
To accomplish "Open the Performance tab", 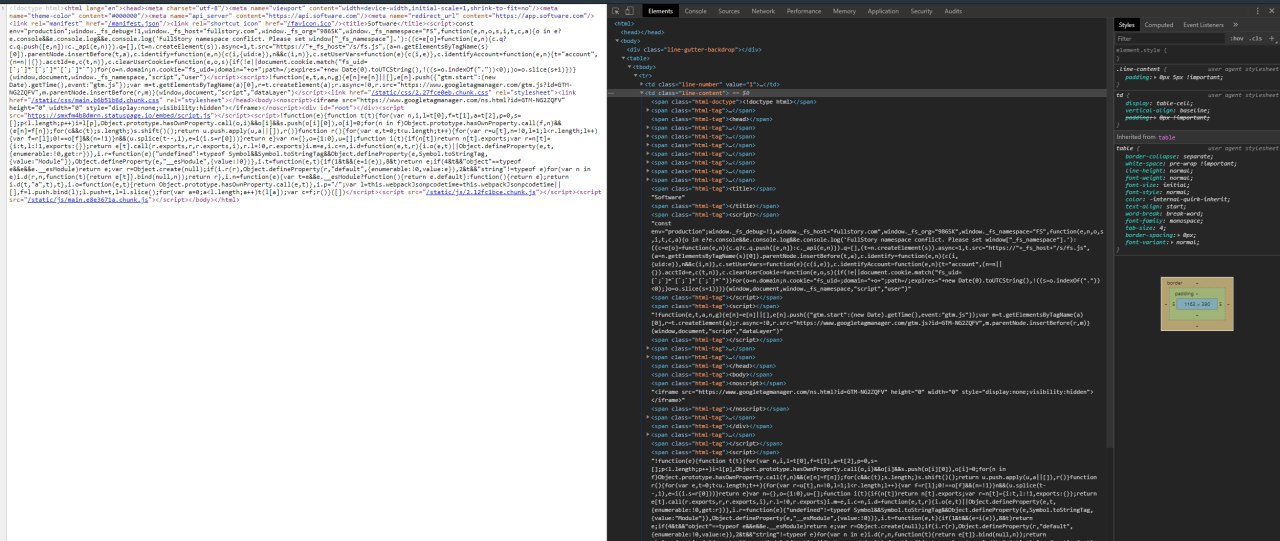I will (804, 10).
